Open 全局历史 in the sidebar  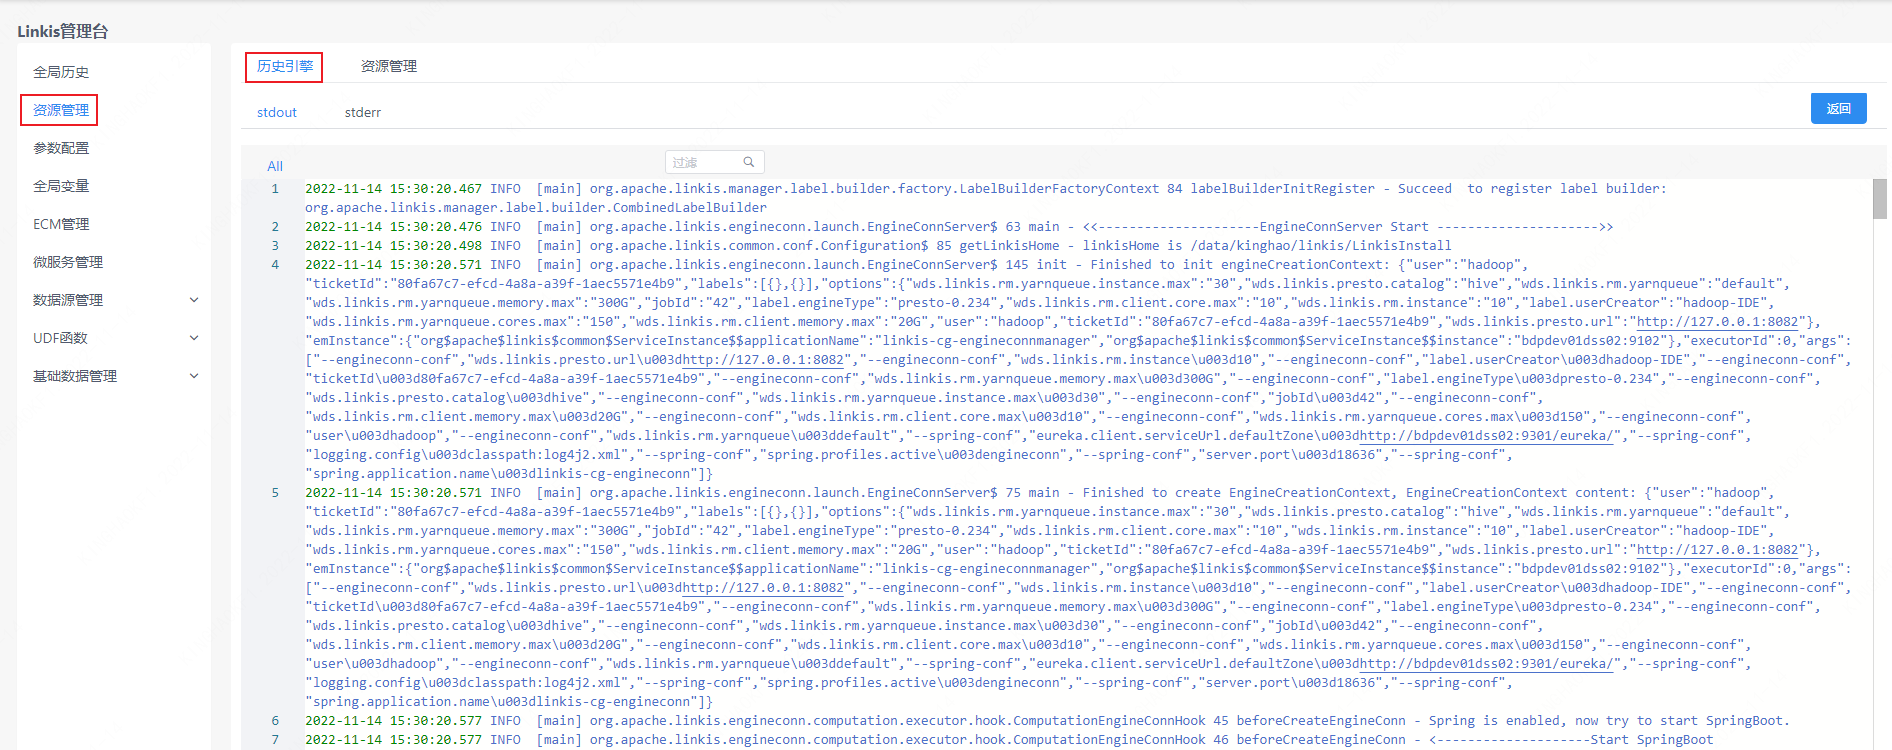click(61, 72)
